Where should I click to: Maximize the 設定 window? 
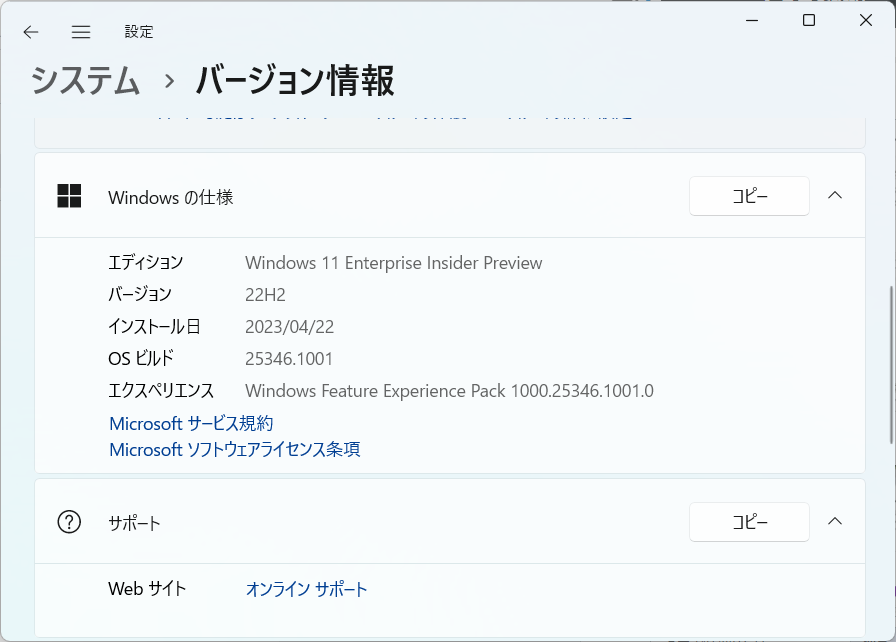pos(809,21)
